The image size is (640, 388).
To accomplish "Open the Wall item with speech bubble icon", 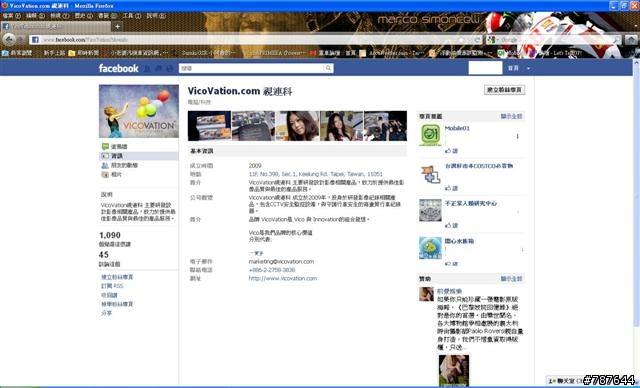I will coord(114,146).
